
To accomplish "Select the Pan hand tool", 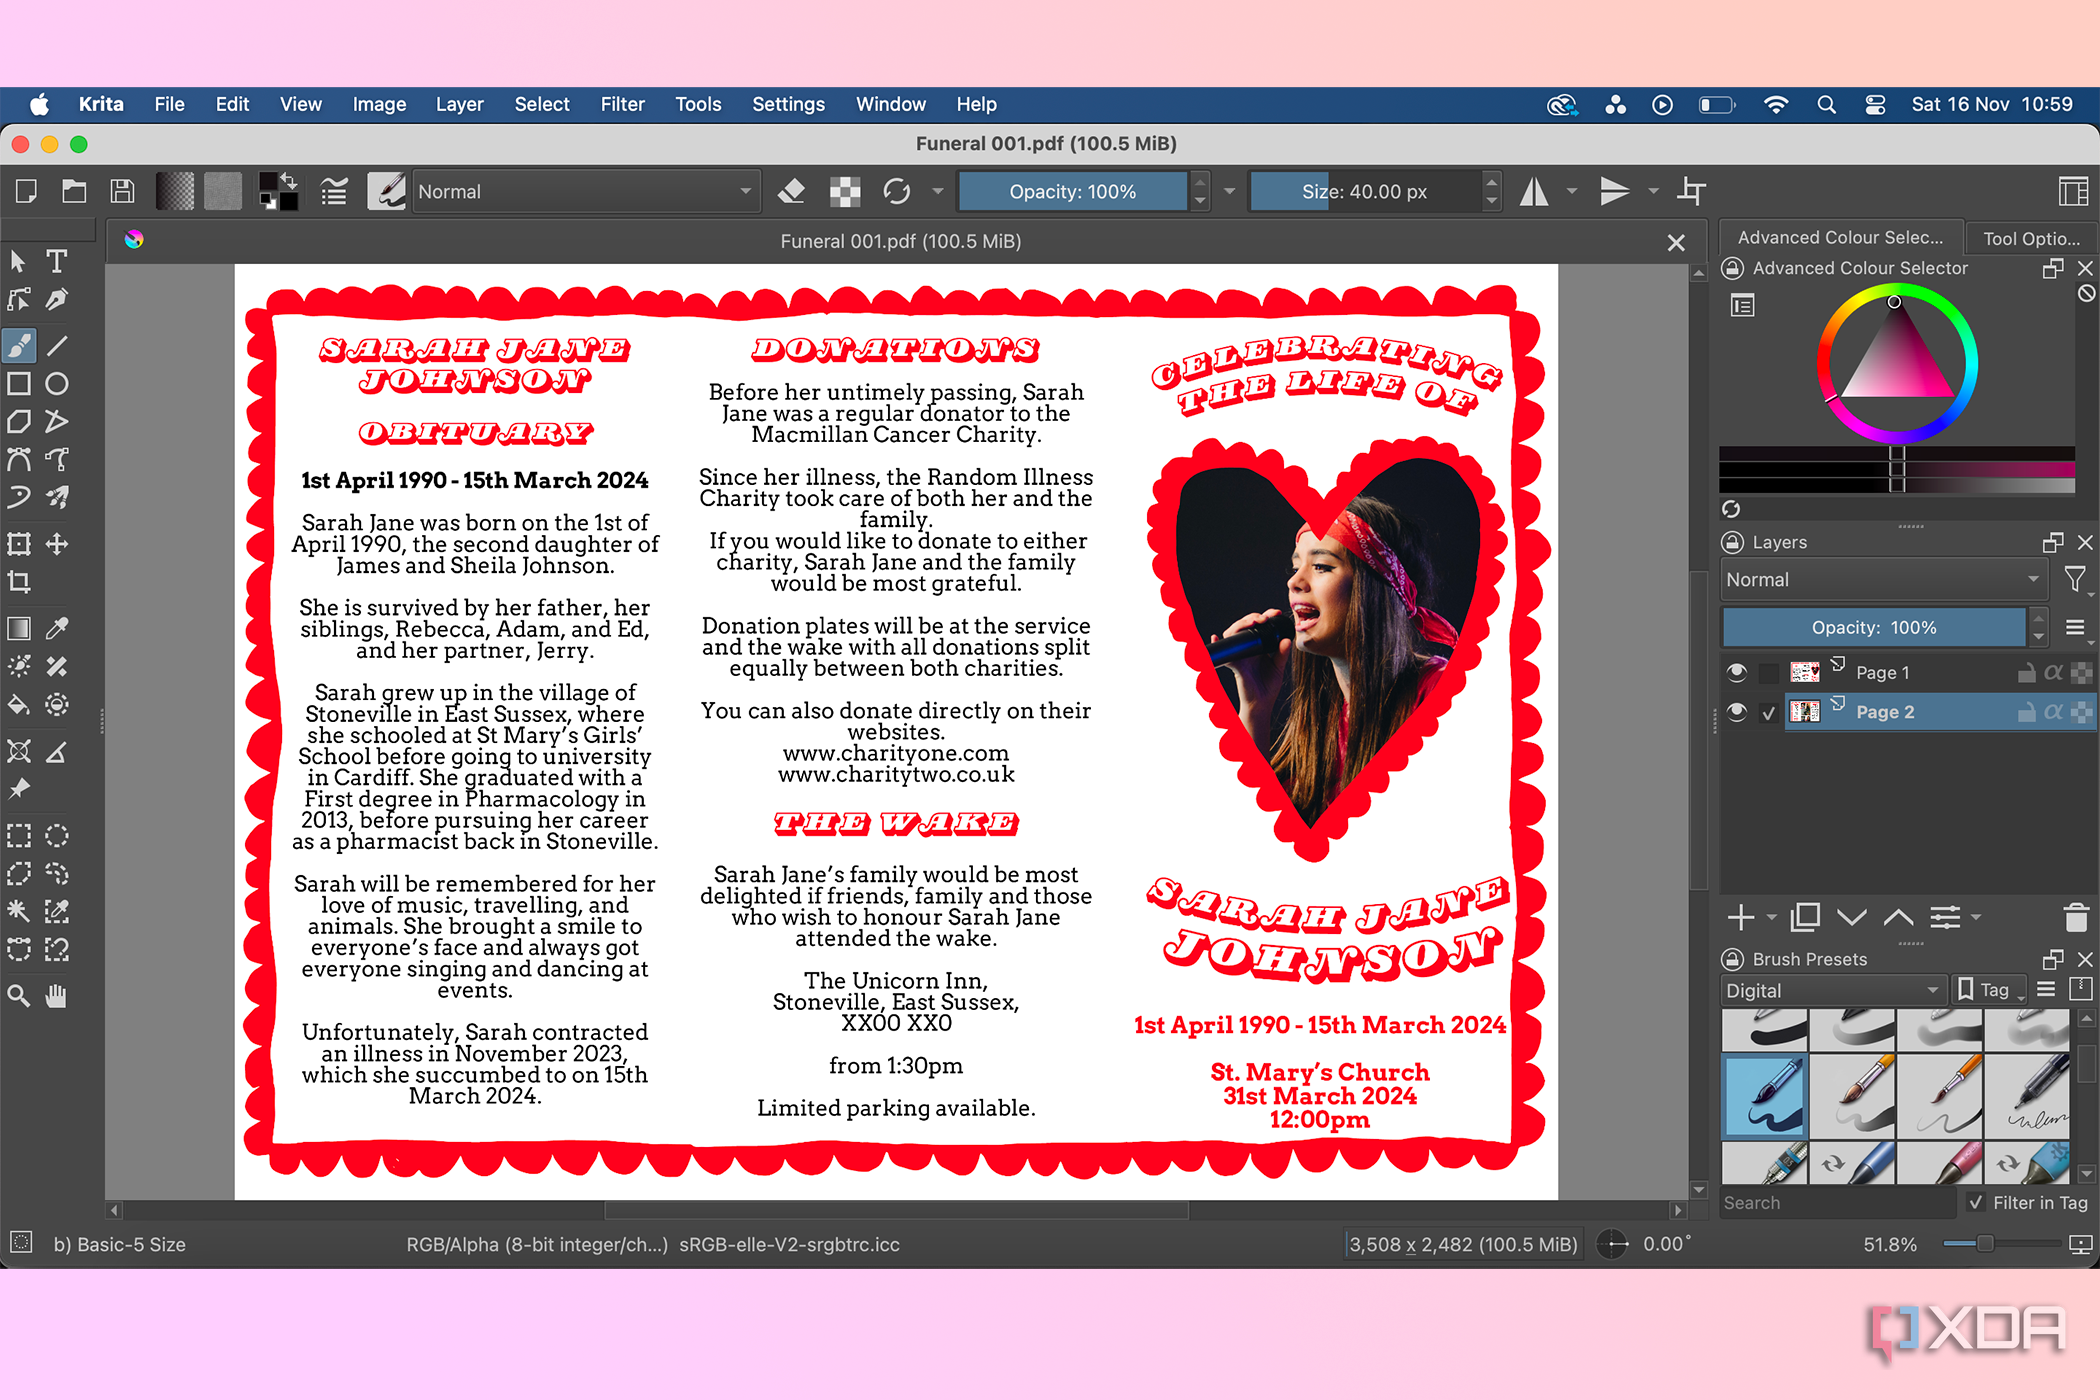I will pyautogui.click(x=57, y=996).
